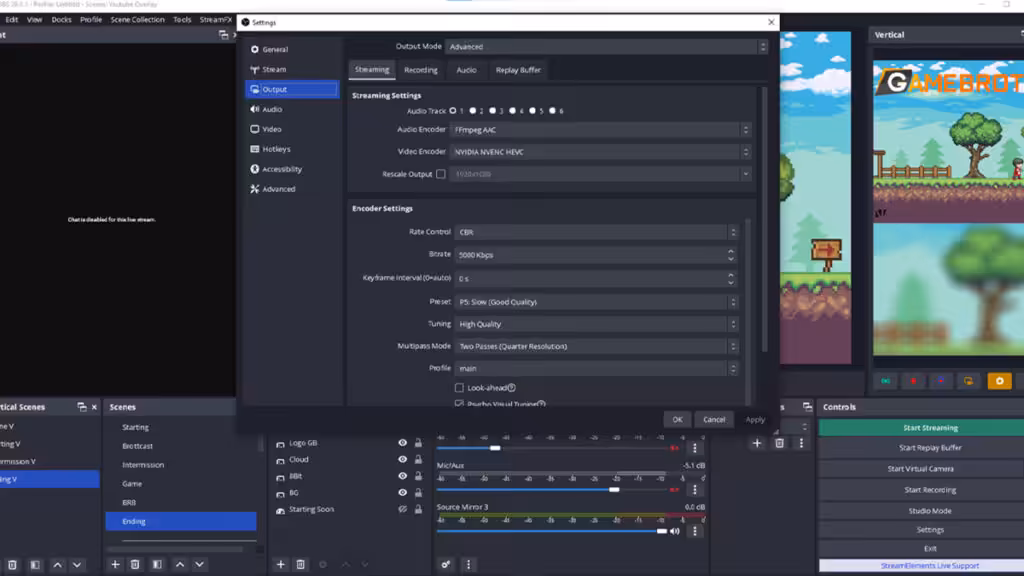Show the hidden Starting Soon source

[403, 509]
